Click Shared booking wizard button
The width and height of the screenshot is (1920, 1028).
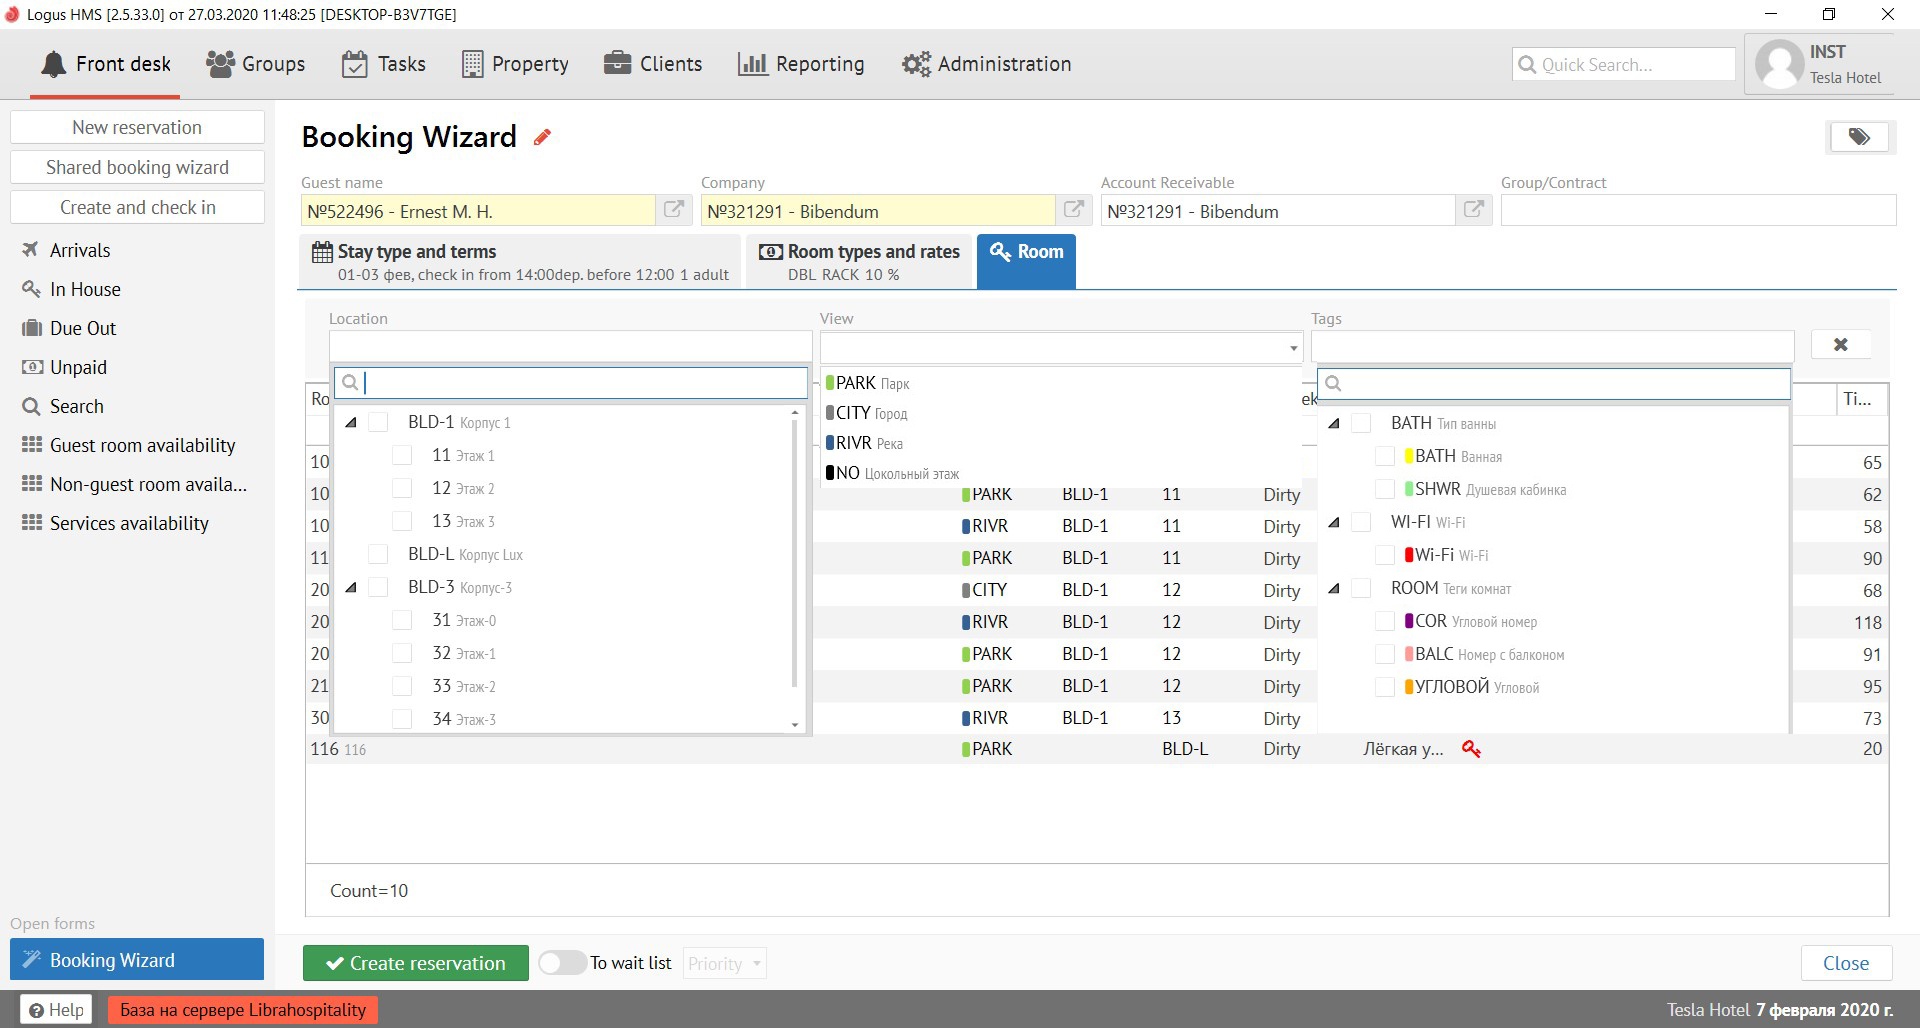point(137,167)
